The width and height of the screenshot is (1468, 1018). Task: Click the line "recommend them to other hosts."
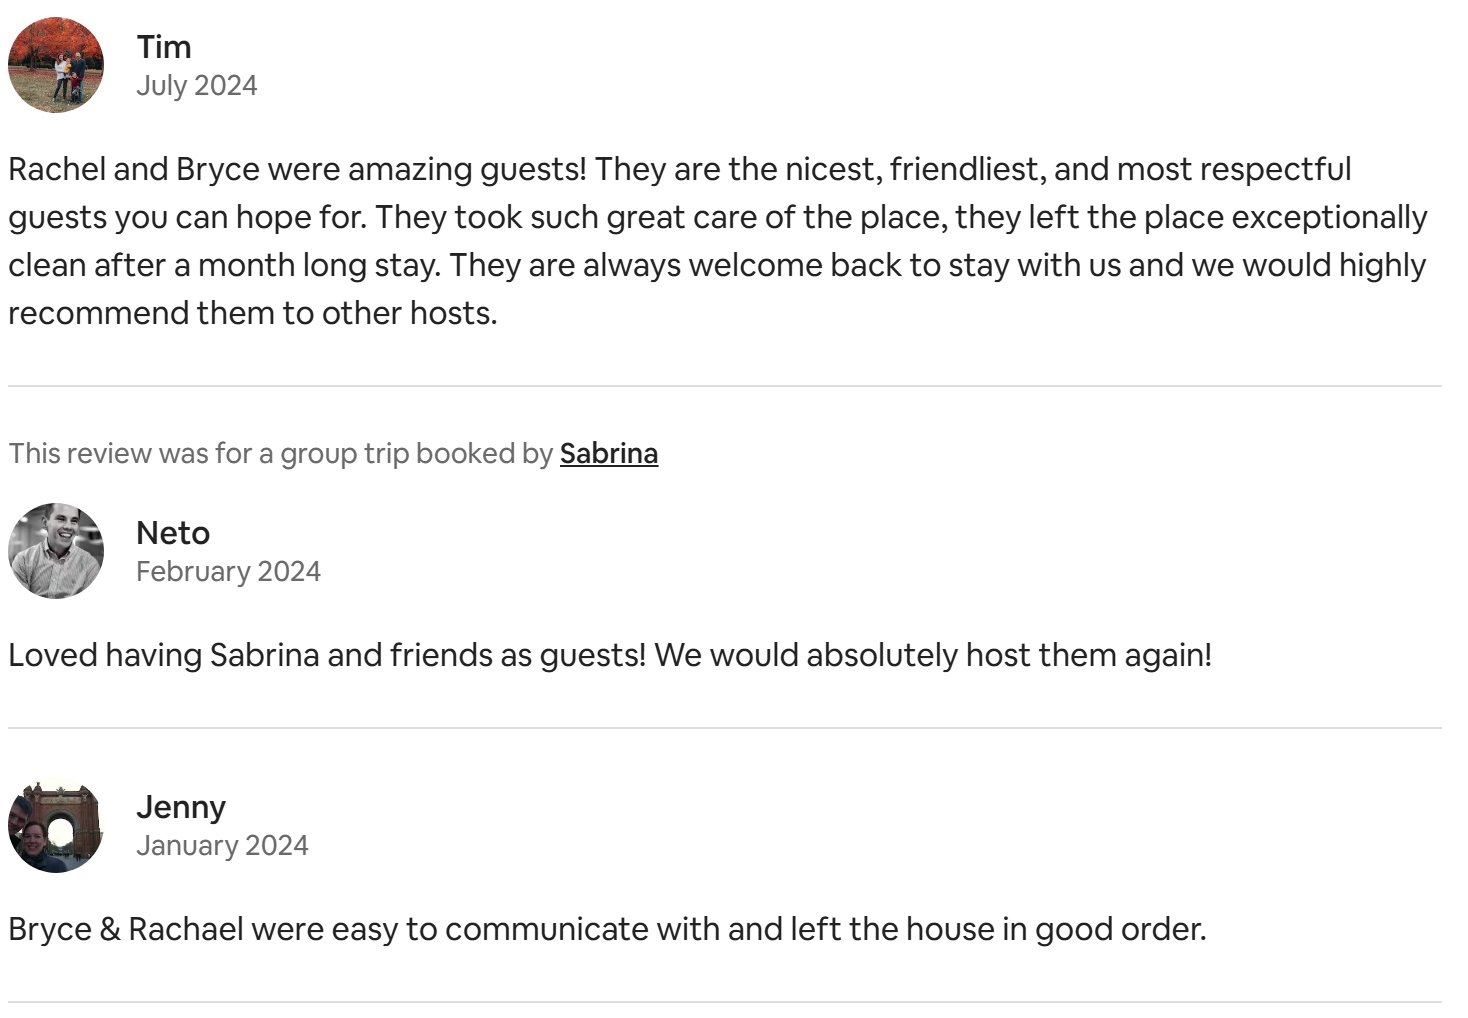tap(253, 313)
